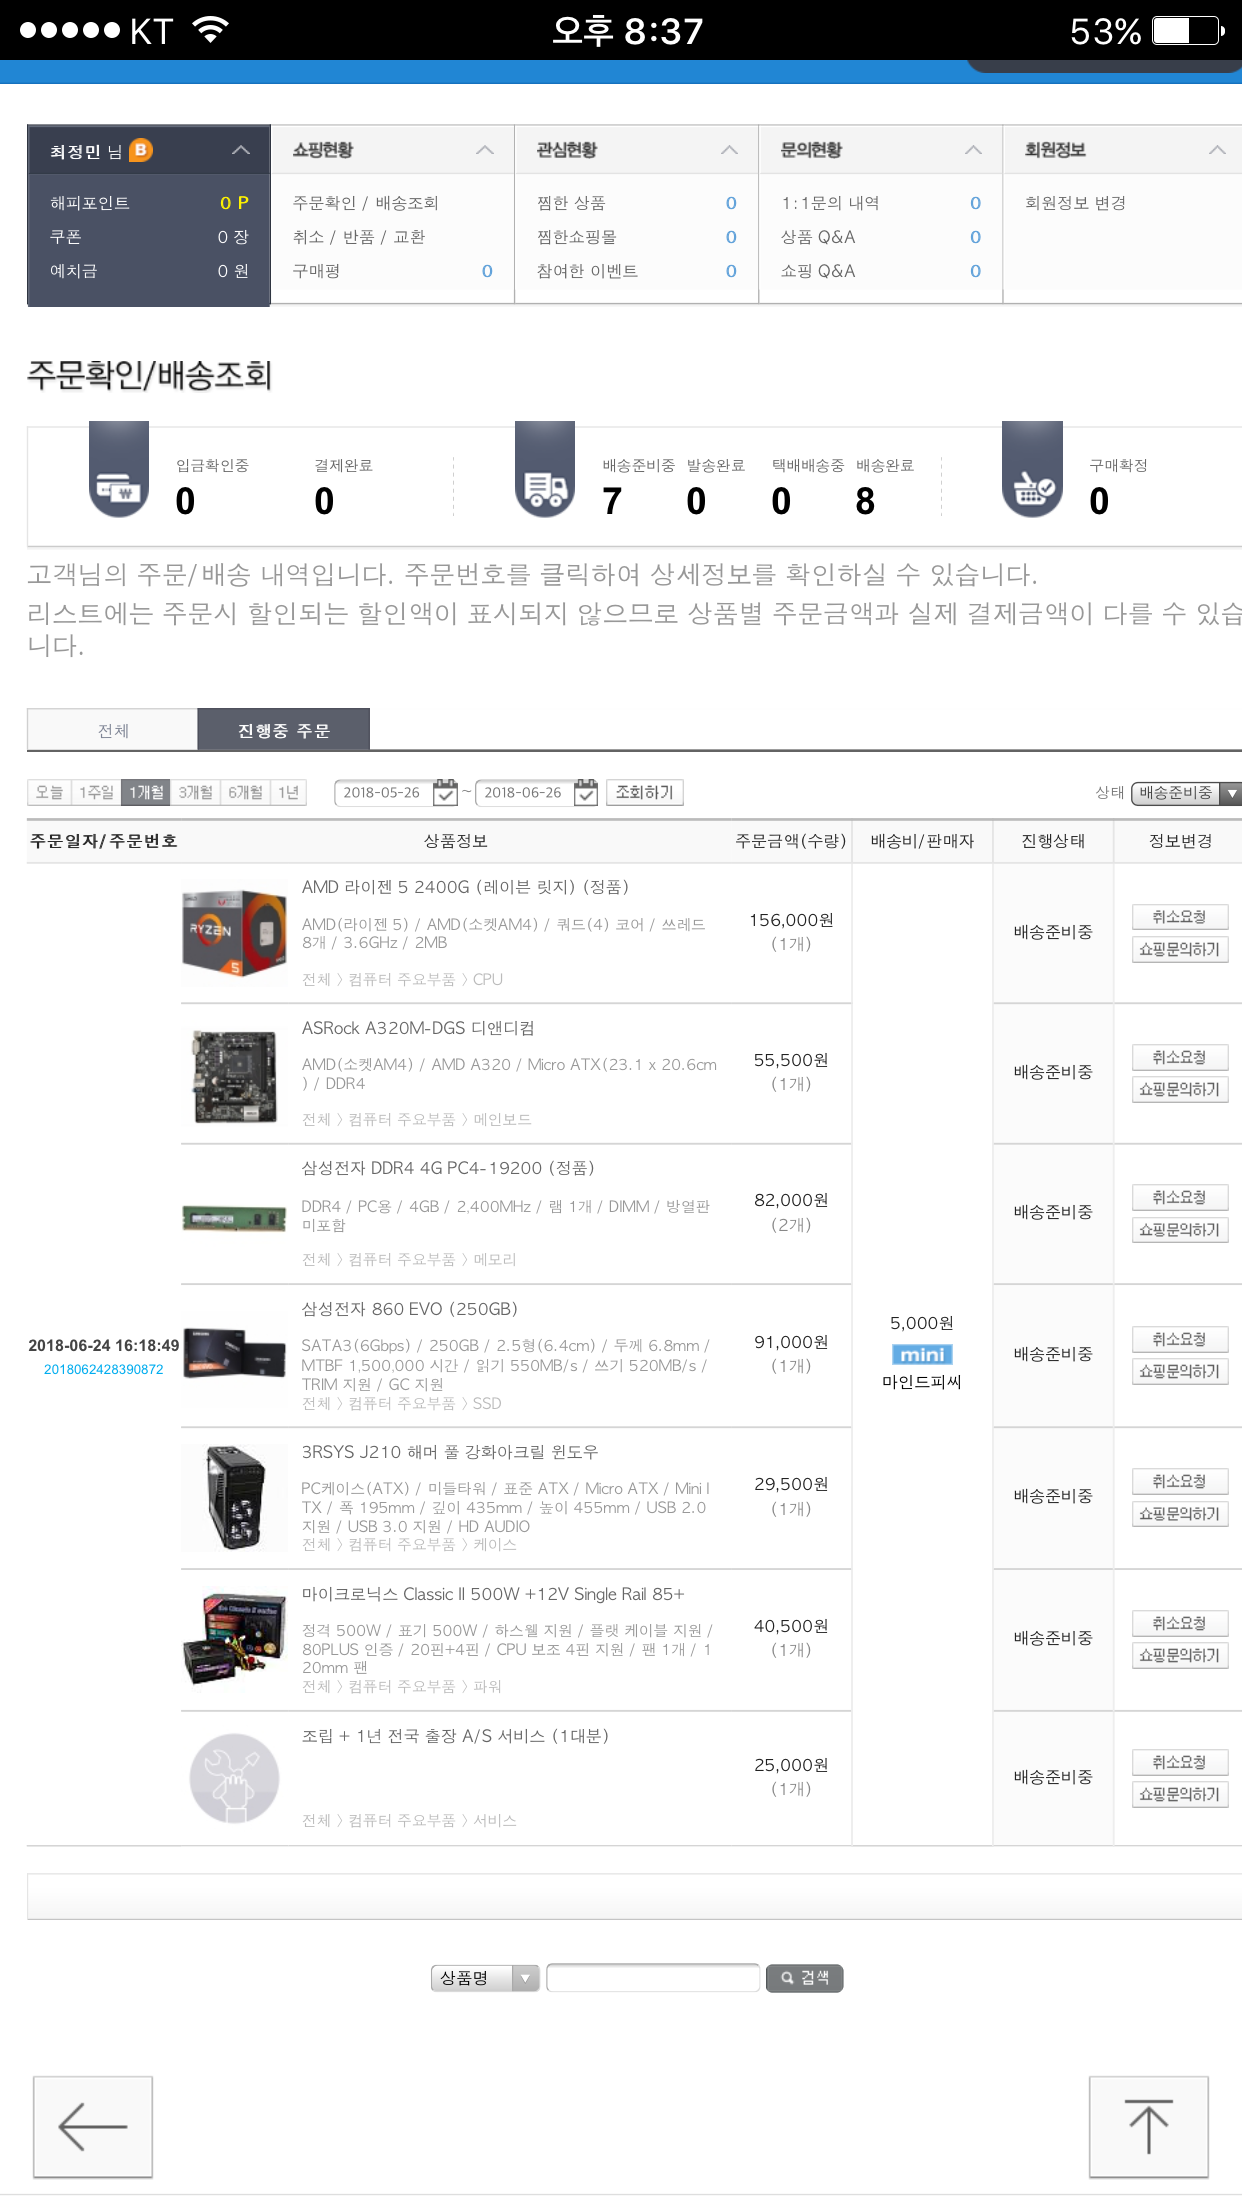Open the 상품명 search type dropdown
The image size is (1242, 2208).
point(486,1978)
